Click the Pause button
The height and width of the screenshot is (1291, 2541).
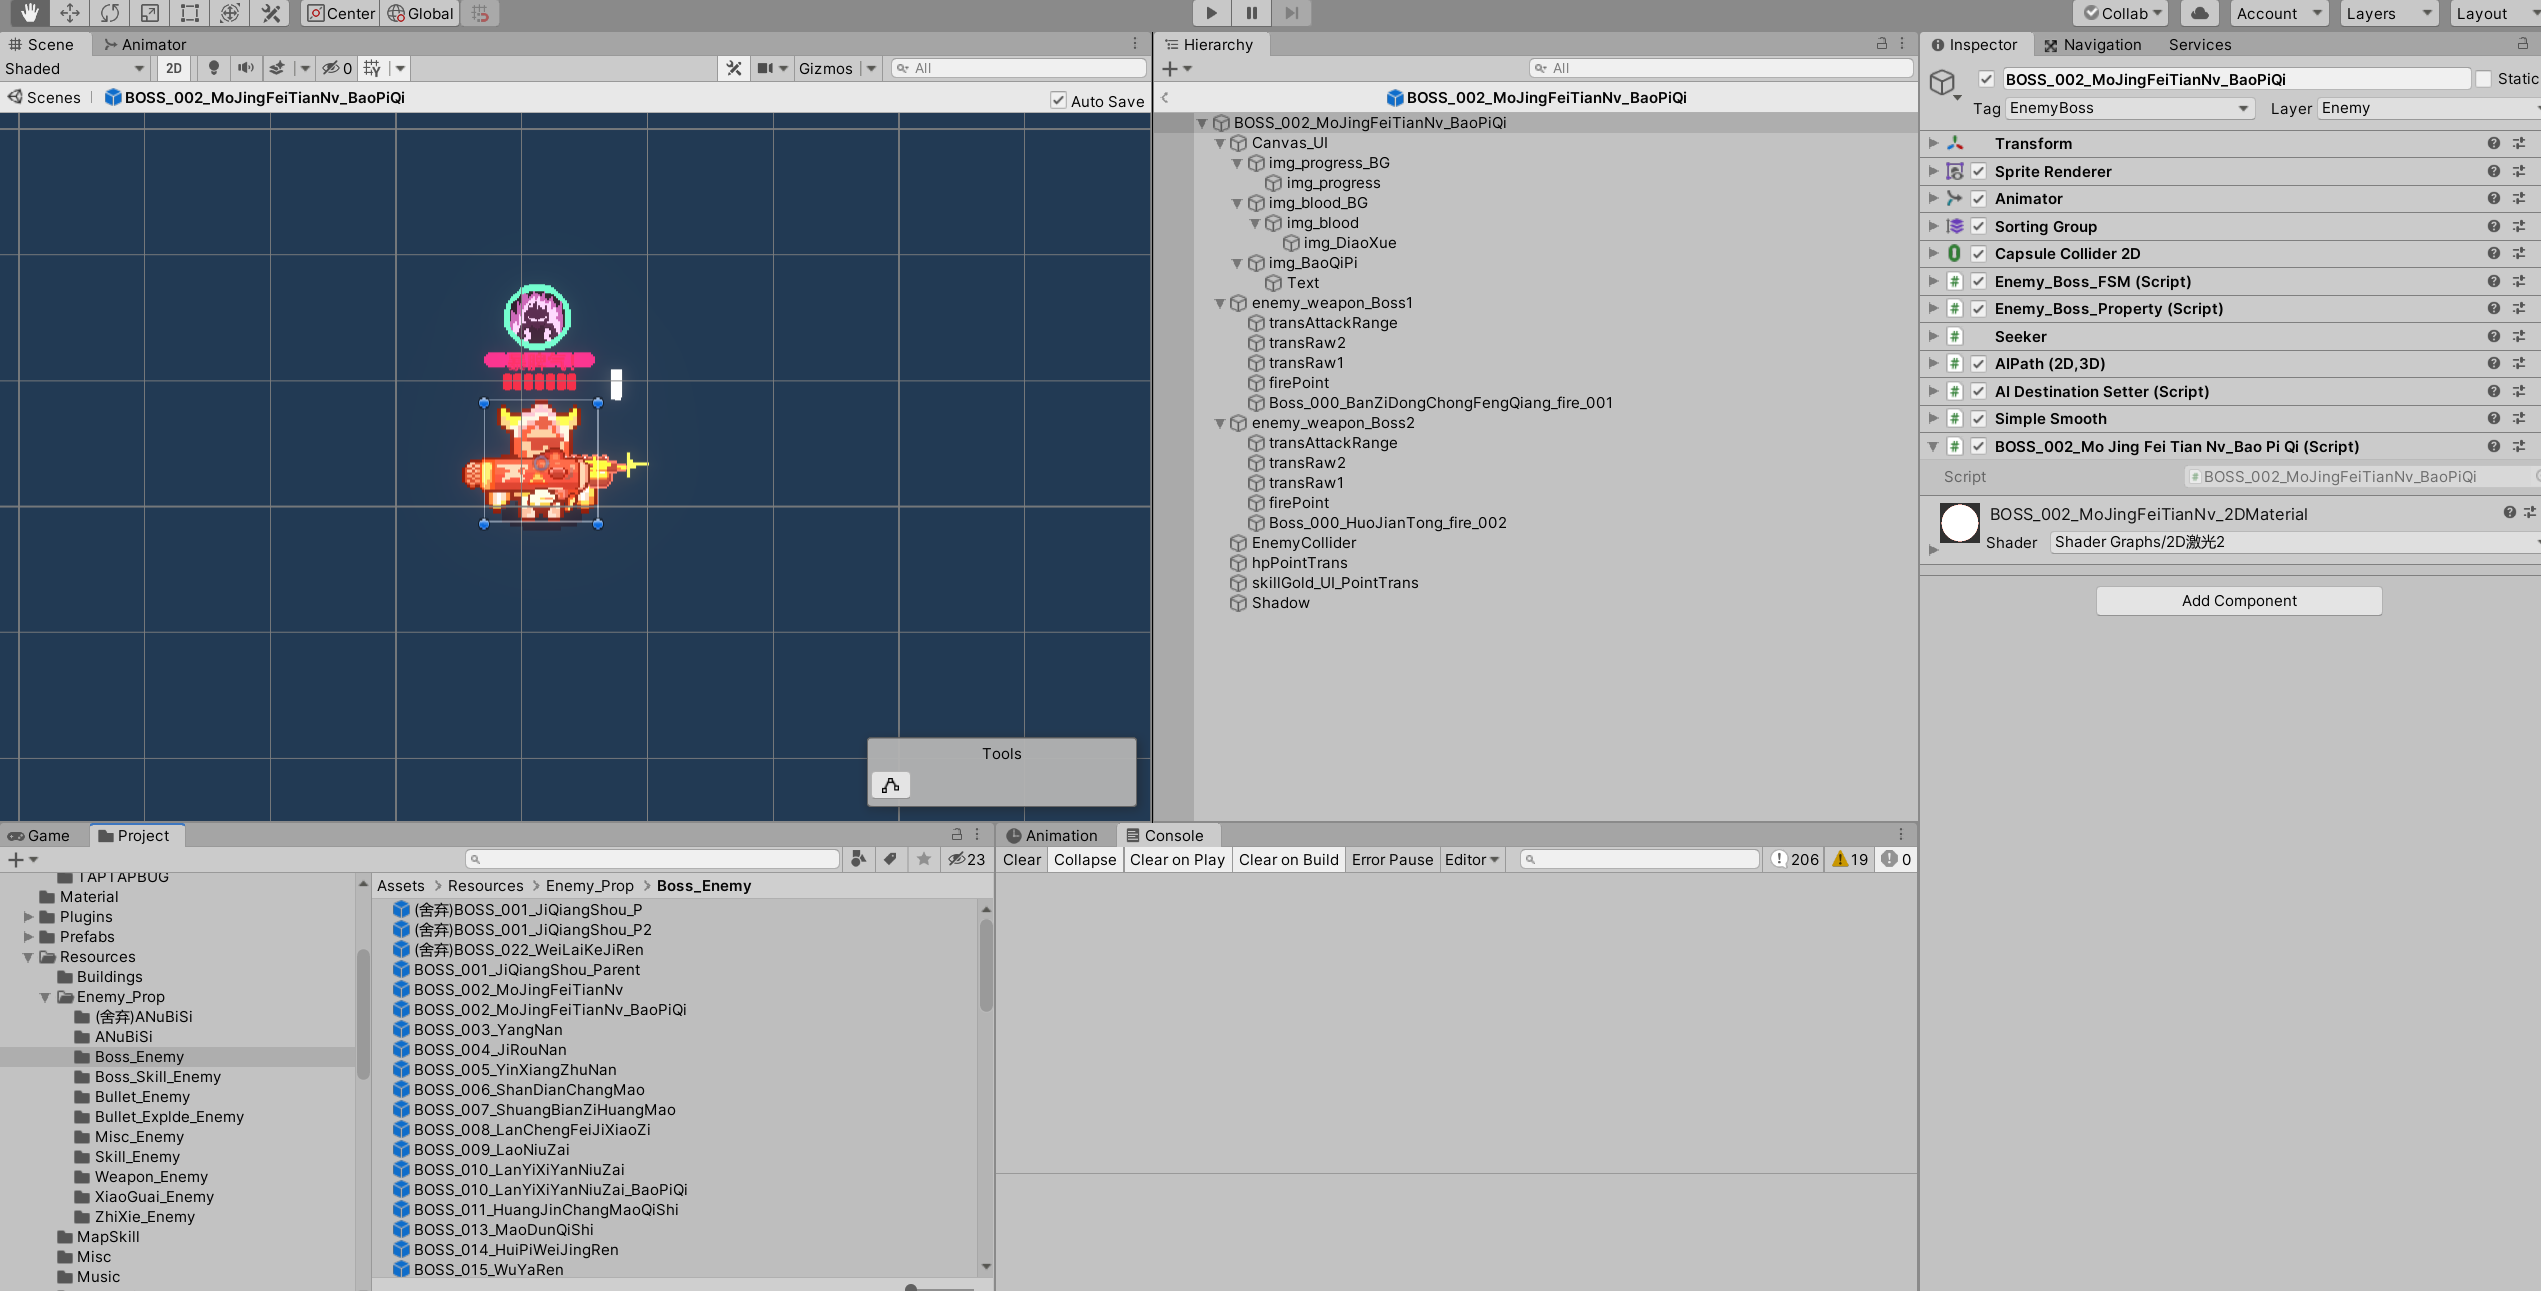click(1251, 13)
